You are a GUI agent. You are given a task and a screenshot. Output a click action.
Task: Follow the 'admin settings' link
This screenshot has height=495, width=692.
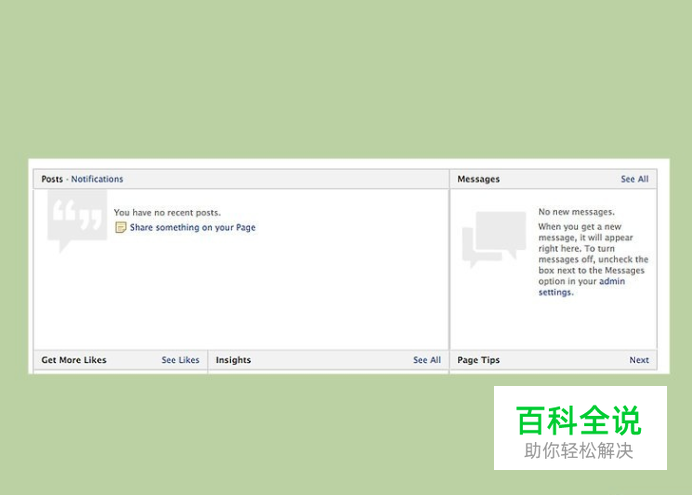[582, 287]
